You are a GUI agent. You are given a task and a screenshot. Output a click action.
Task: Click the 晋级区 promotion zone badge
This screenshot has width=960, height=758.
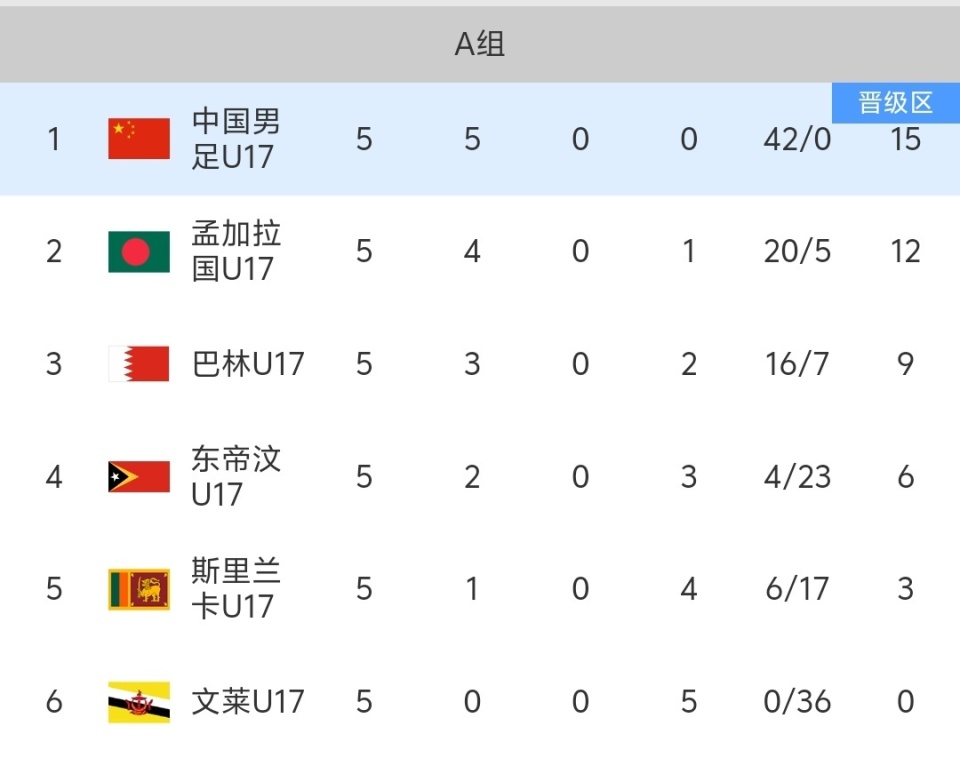pyautogui.click(x=895, y=103)
